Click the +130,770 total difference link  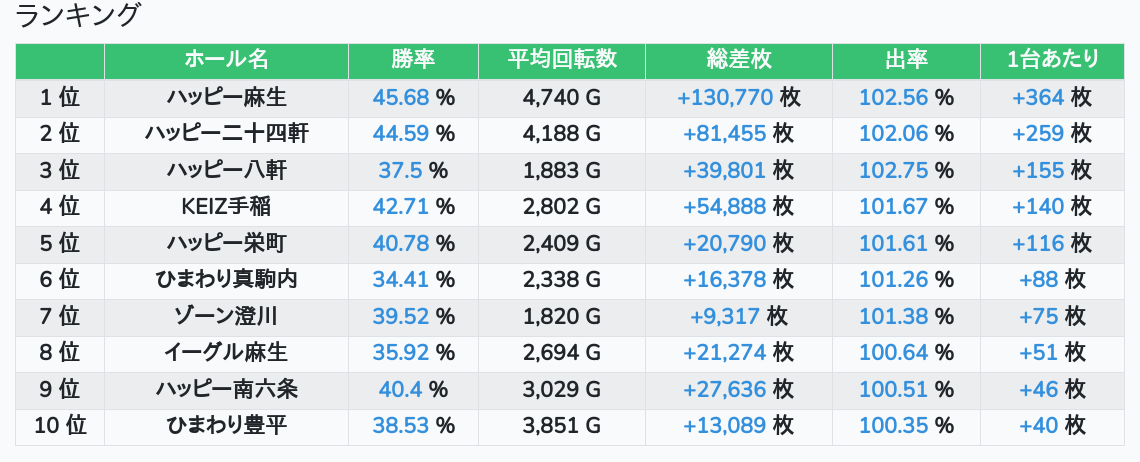coord(725,97)
